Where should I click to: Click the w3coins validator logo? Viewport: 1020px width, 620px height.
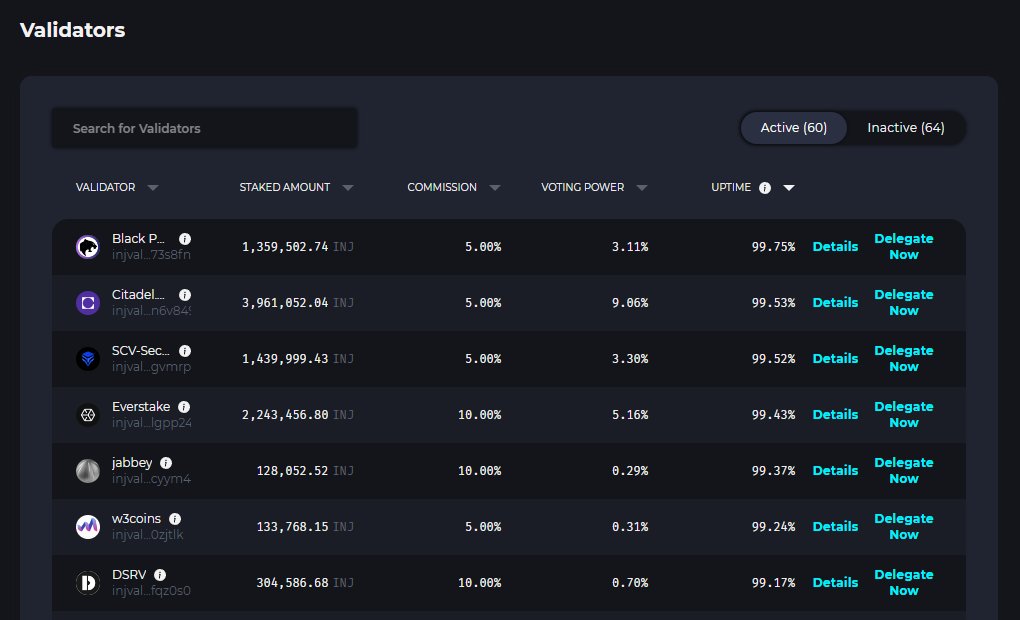pos(88,526)
